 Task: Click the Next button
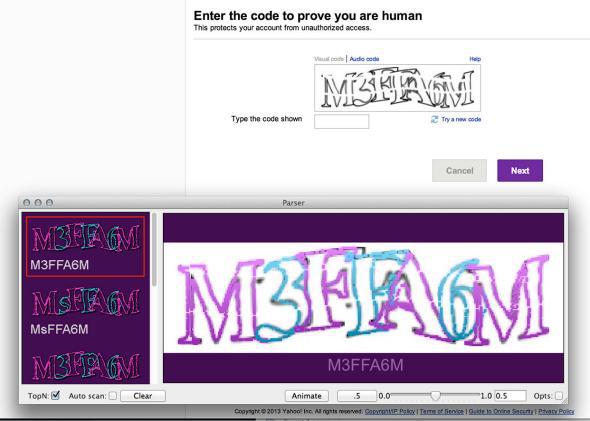520,170
